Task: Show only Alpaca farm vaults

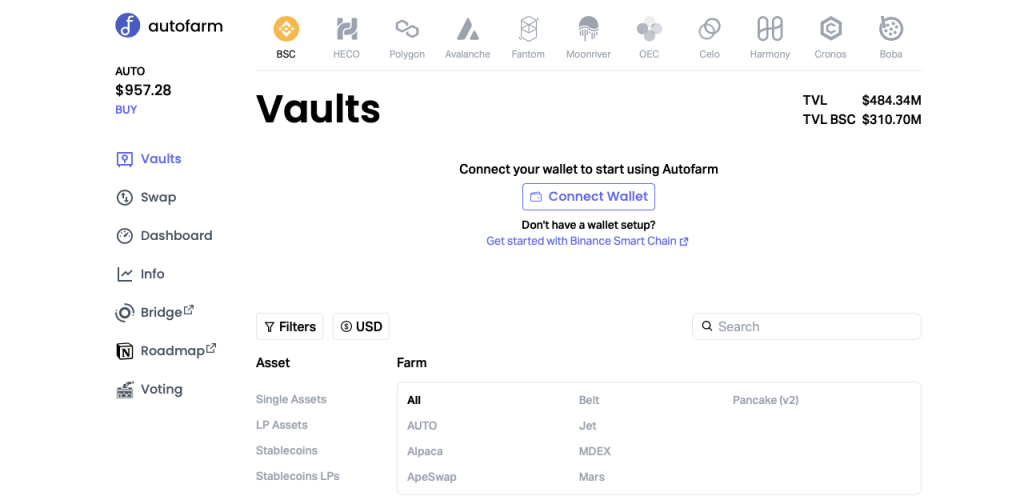Action: tap(425, 452)
